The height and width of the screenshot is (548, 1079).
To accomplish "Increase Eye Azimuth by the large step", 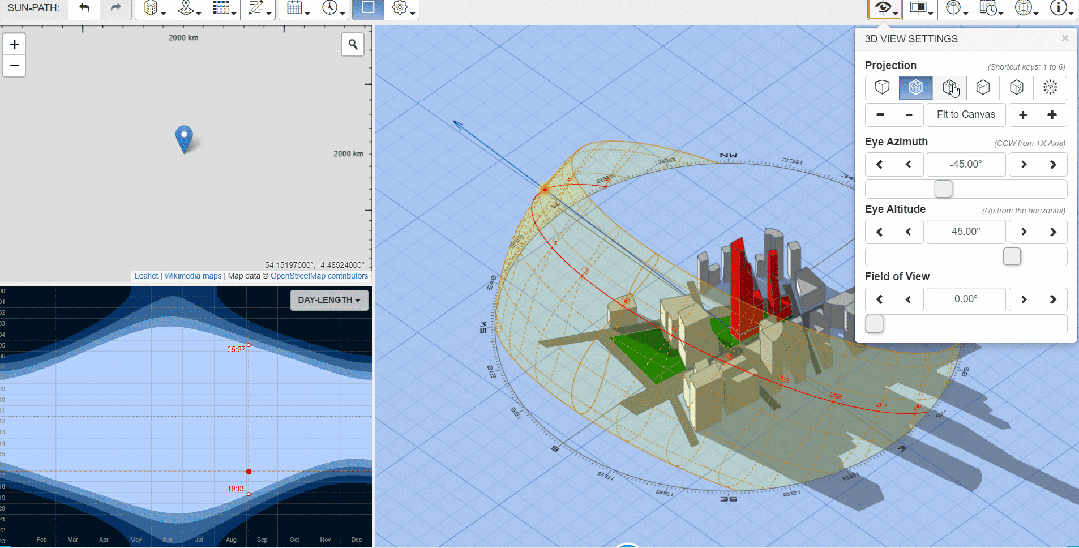I will coord(1053,165).
